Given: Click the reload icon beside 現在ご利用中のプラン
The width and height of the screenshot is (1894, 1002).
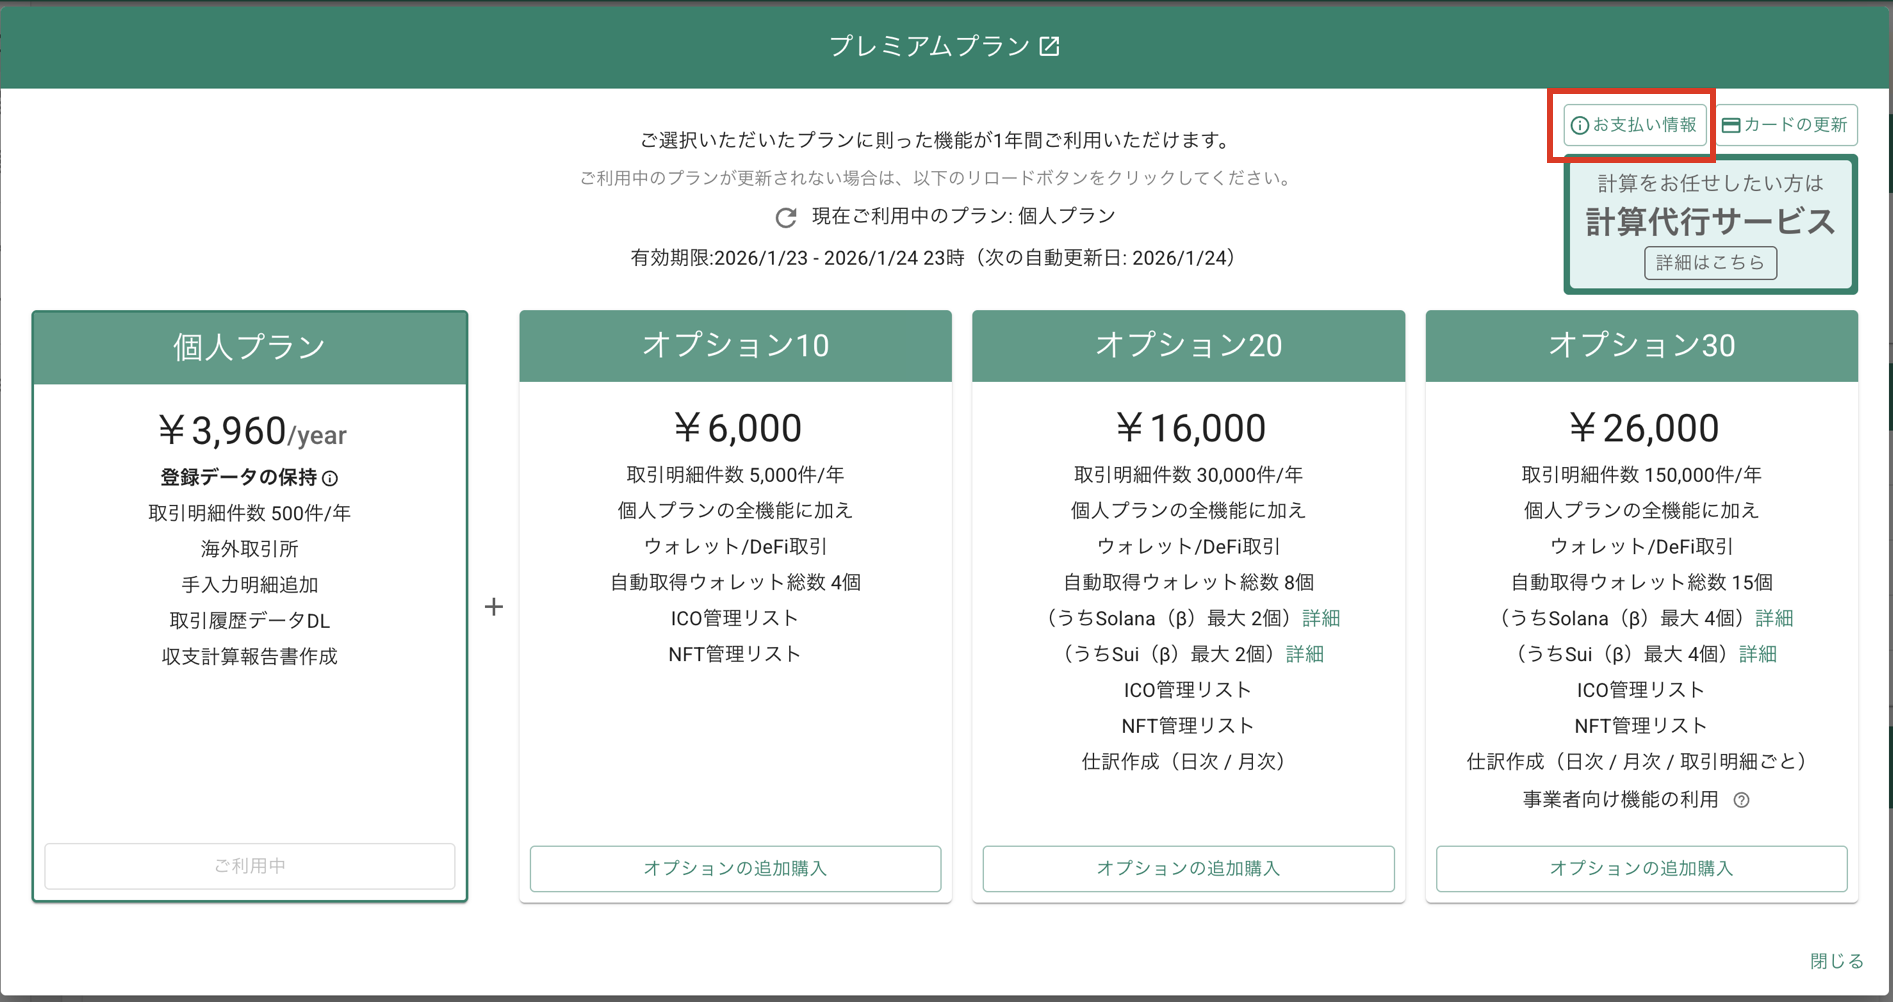Looking at the screenshot, I should (x=786, y=217).
